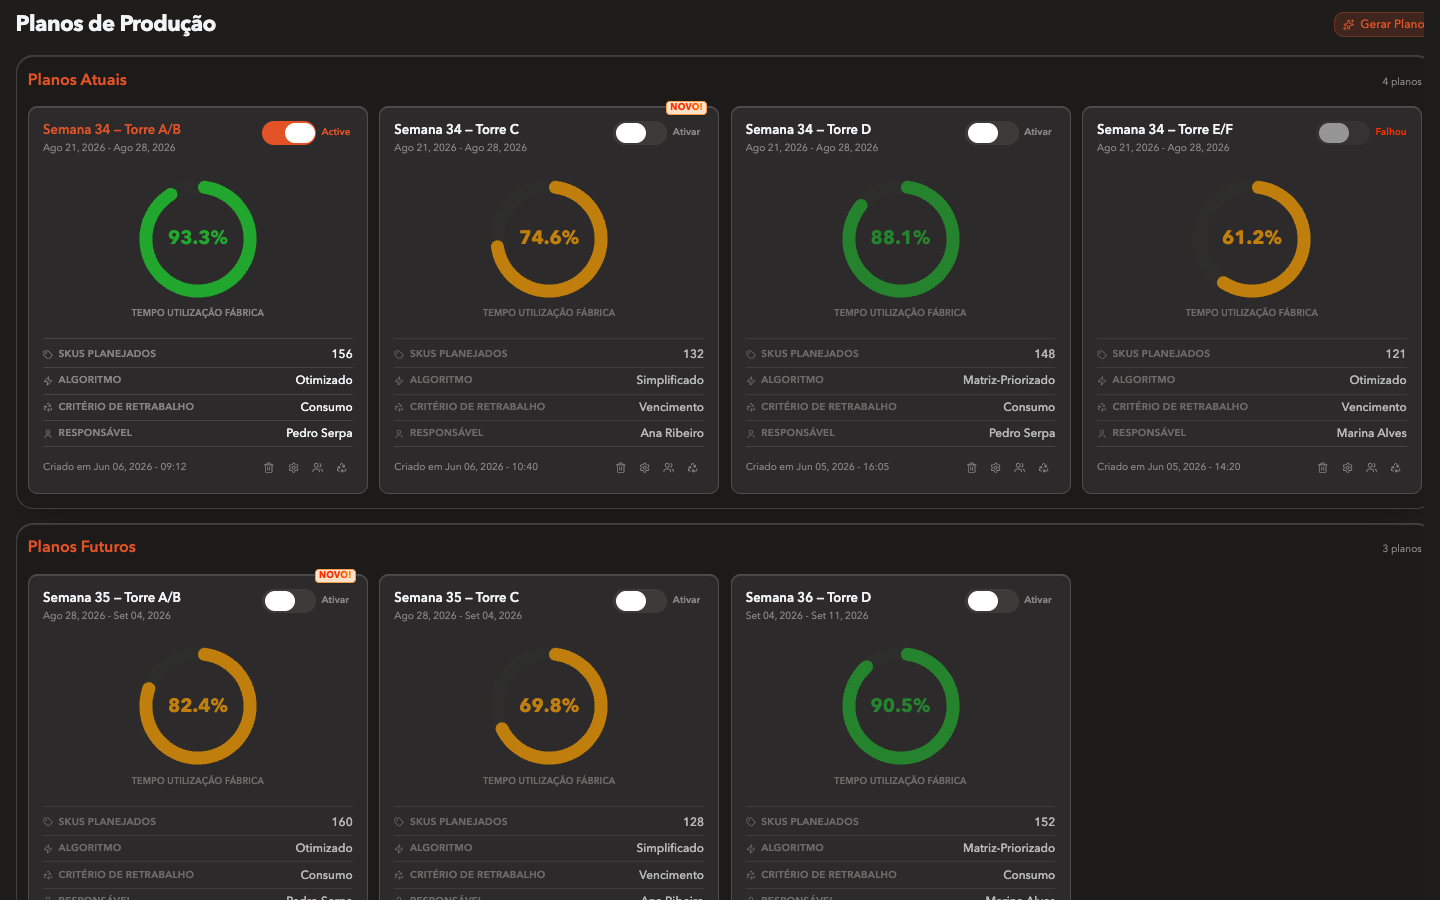Activate the Semana 36 – Torre D toggle
Image resolution: width=1440 pixels, height=900 pixels.
[x=992, y=601]
